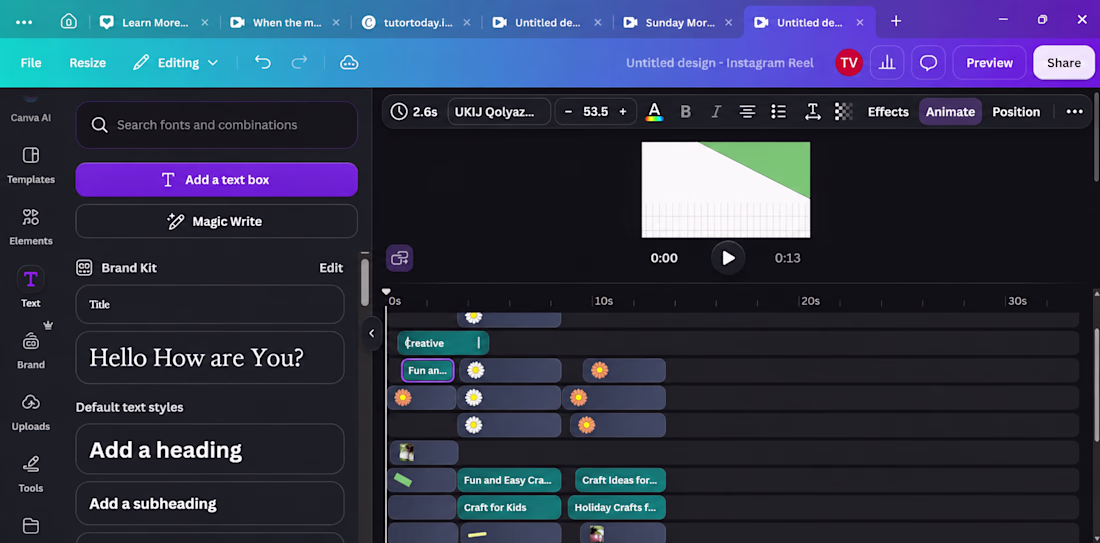This screenshot has height=543, width=1100.
Task: Select the Hello How are You? style
Action: 210,358
